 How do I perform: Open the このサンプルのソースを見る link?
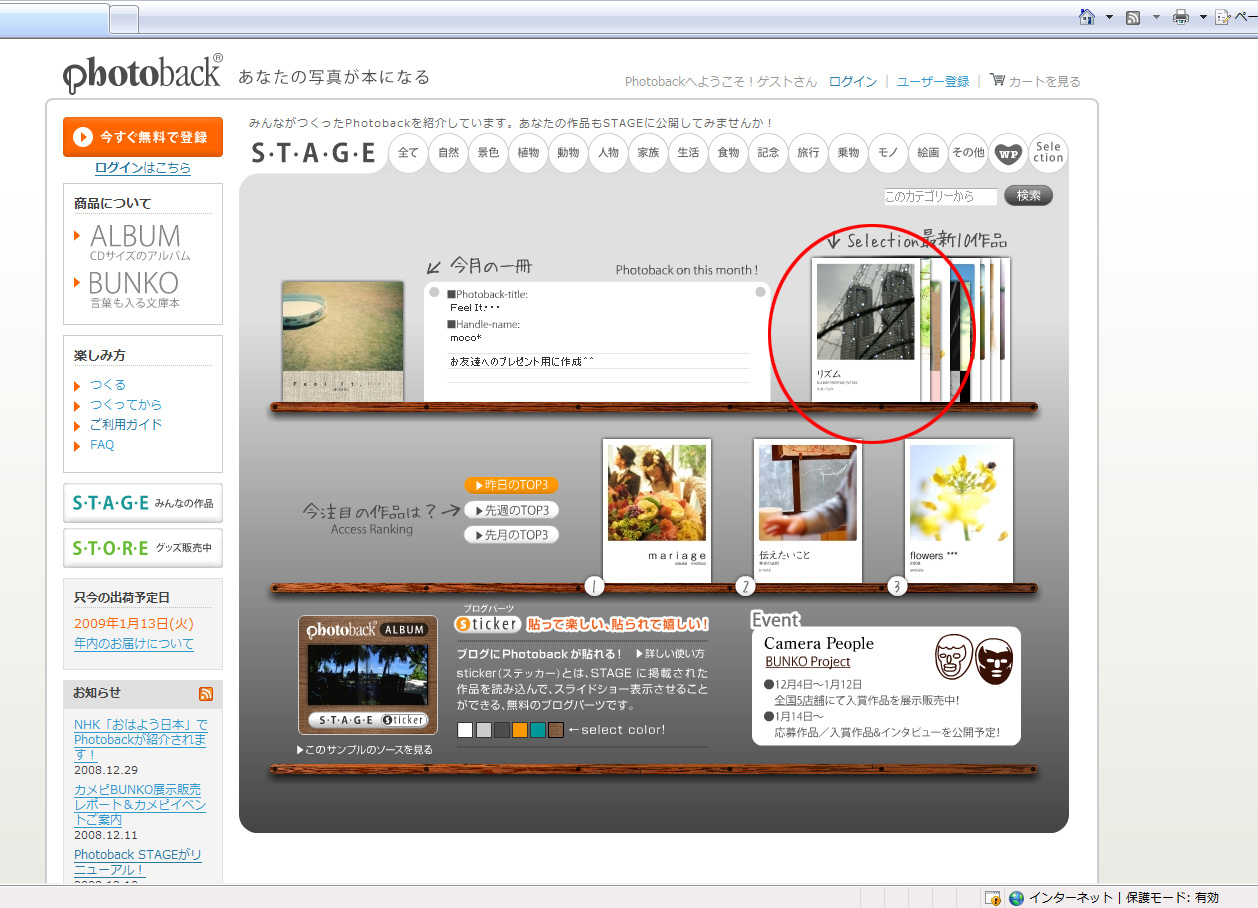click(365, 750)
